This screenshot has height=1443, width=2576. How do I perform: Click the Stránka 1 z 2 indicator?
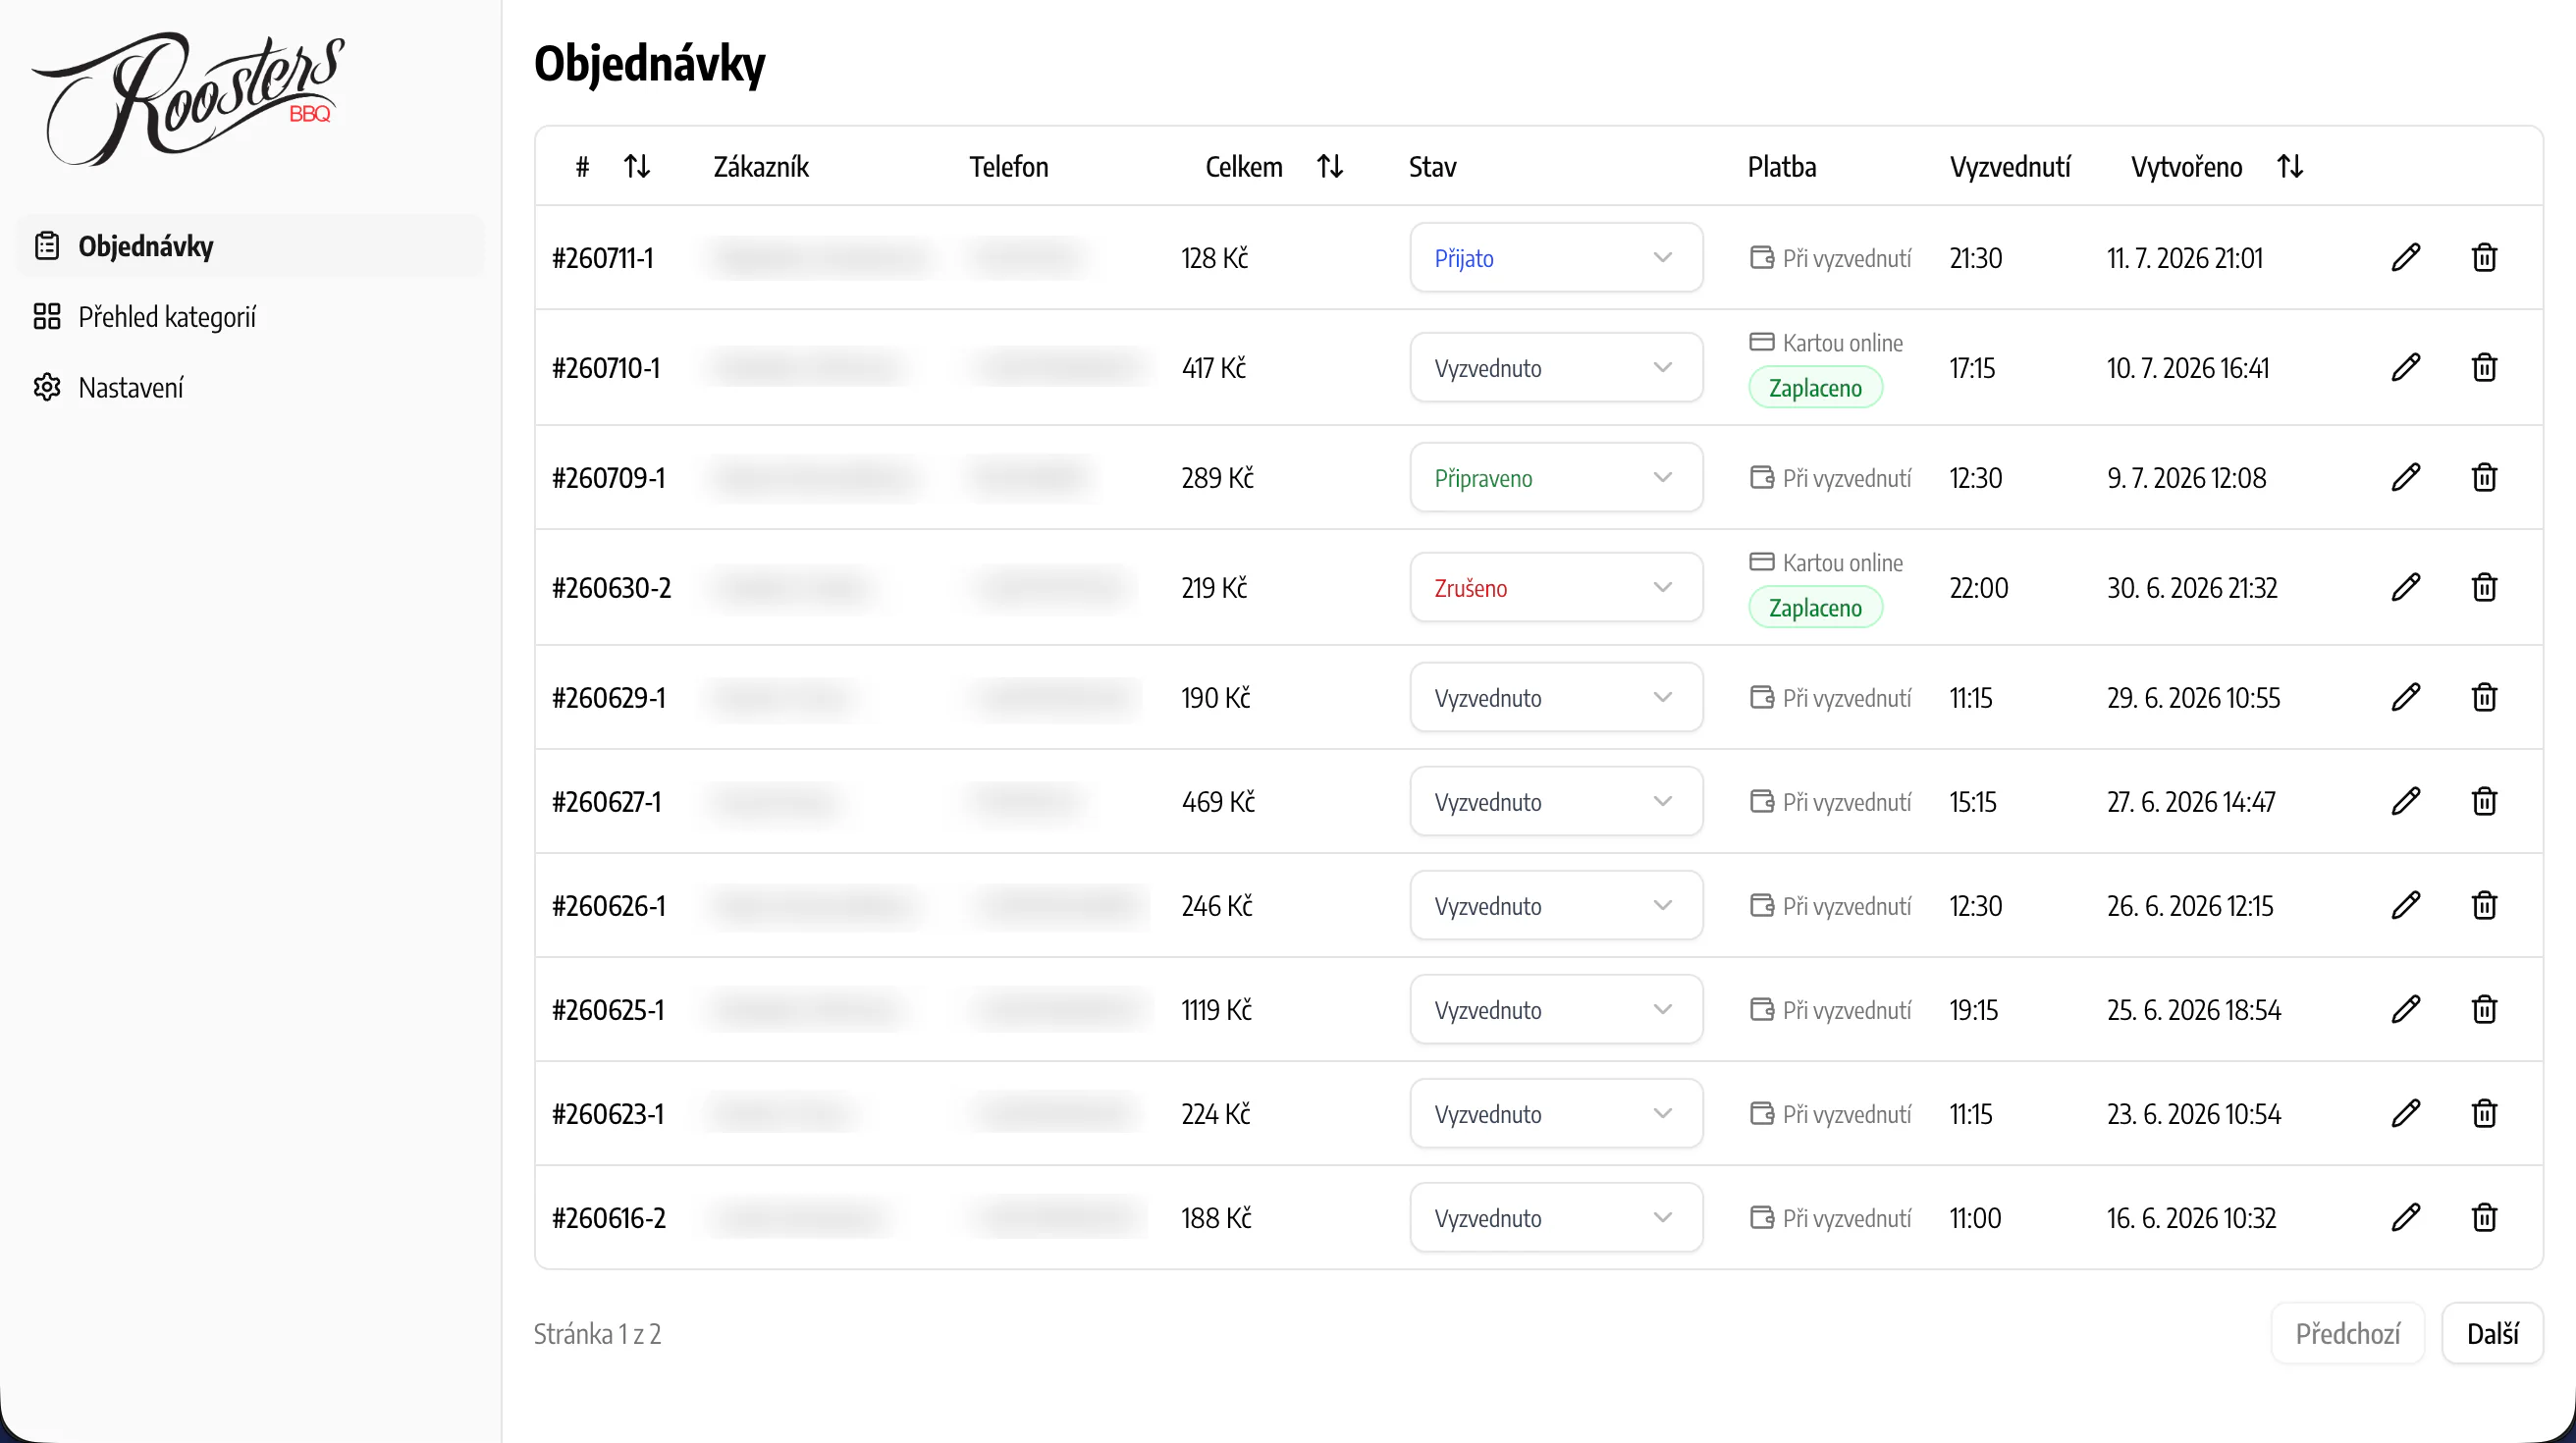[597, 1334]
